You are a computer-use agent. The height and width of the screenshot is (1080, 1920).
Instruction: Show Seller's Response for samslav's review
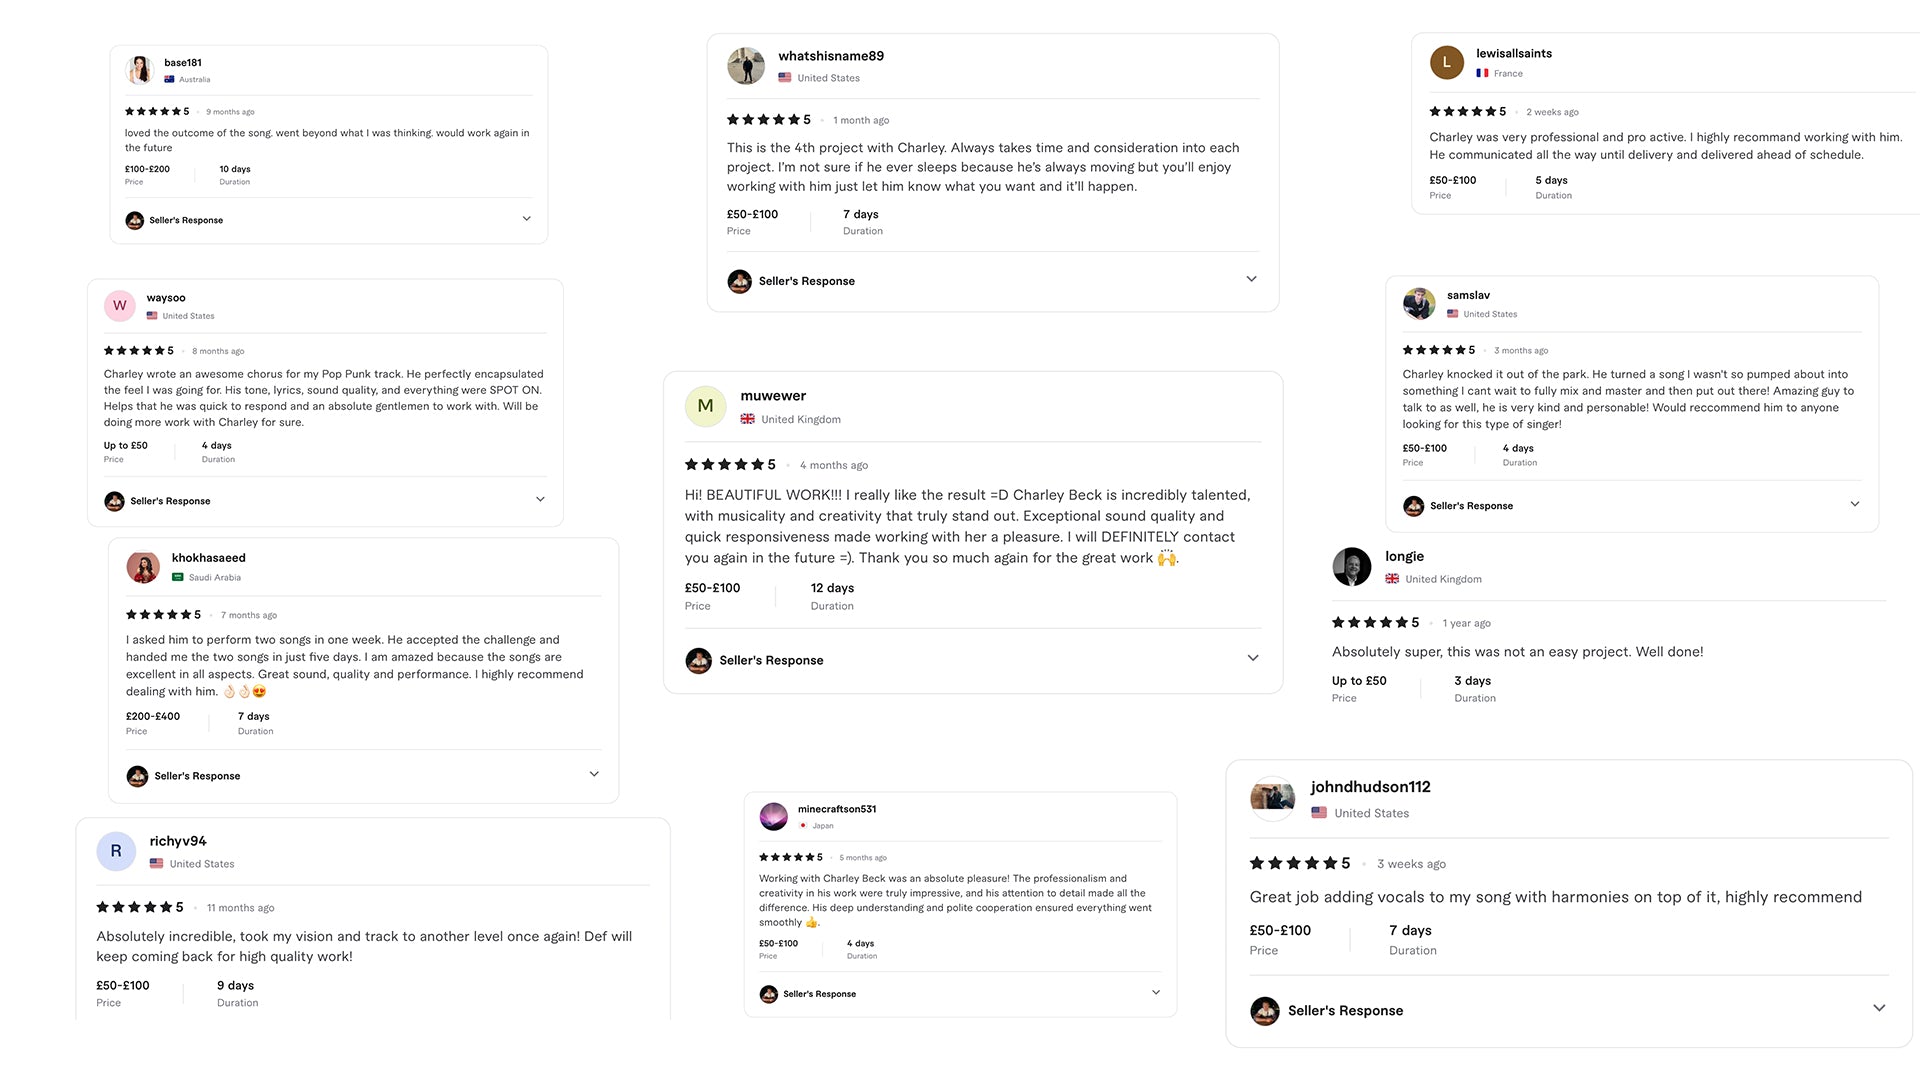(1855, 504)
